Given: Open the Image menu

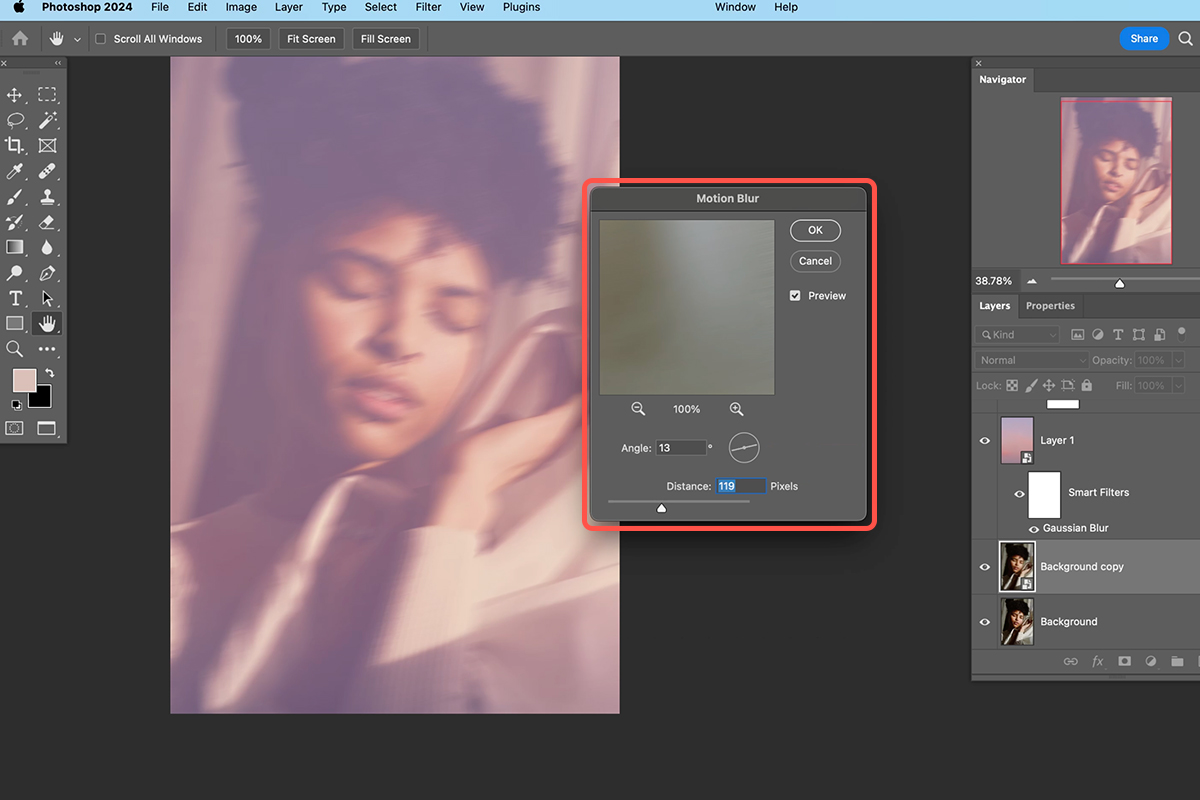Looking at the screenshot, I should click(241, 7).
